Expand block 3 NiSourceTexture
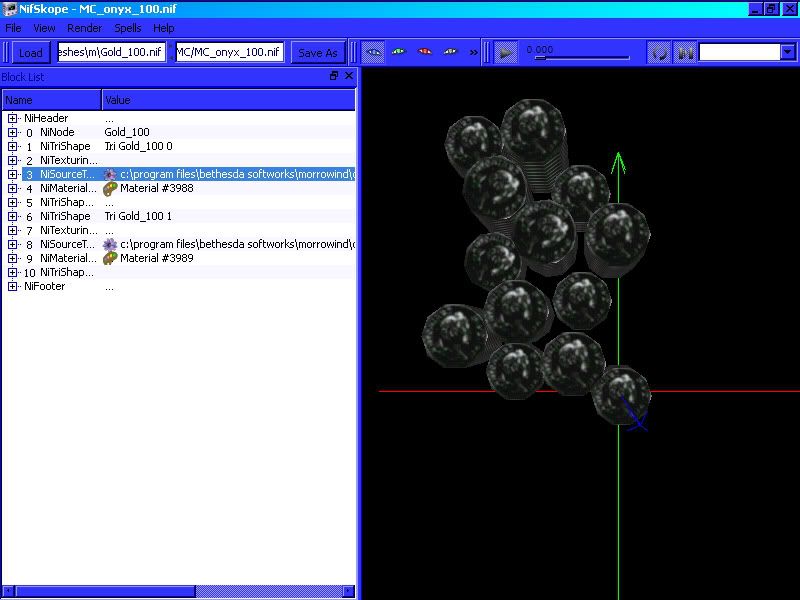Viewport: 800px width, 600px height. click(12, 174)
